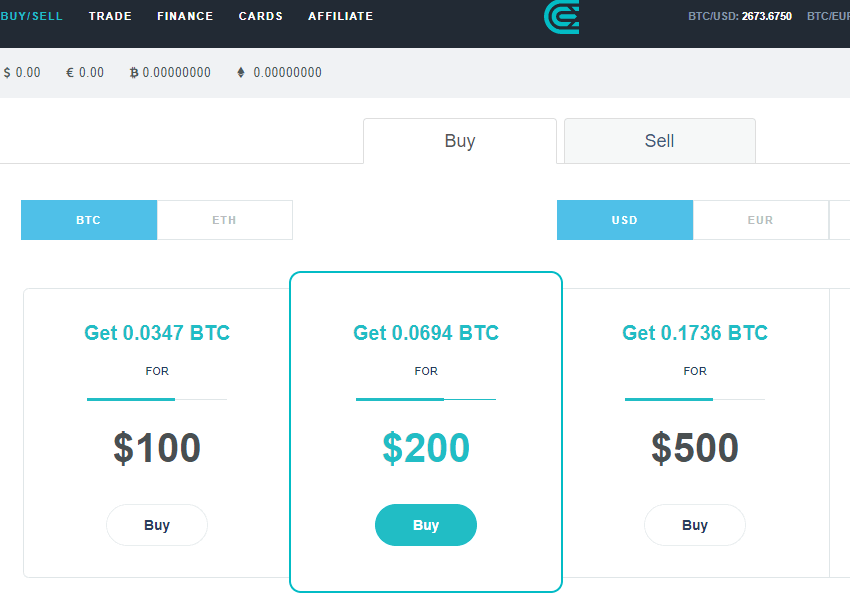Click the Ethereum balance icon
Image resolution: width=850 pixels, height=608 pixels.
241,72
